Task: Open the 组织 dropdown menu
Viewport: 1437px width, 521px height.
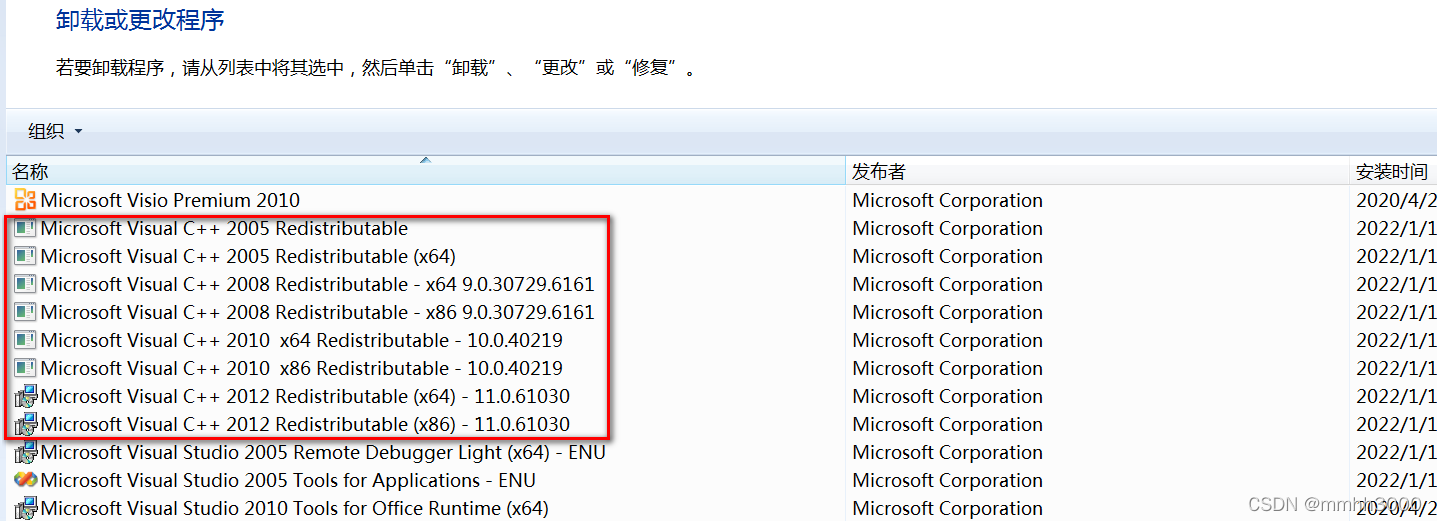Action: (x=55, y=131)
